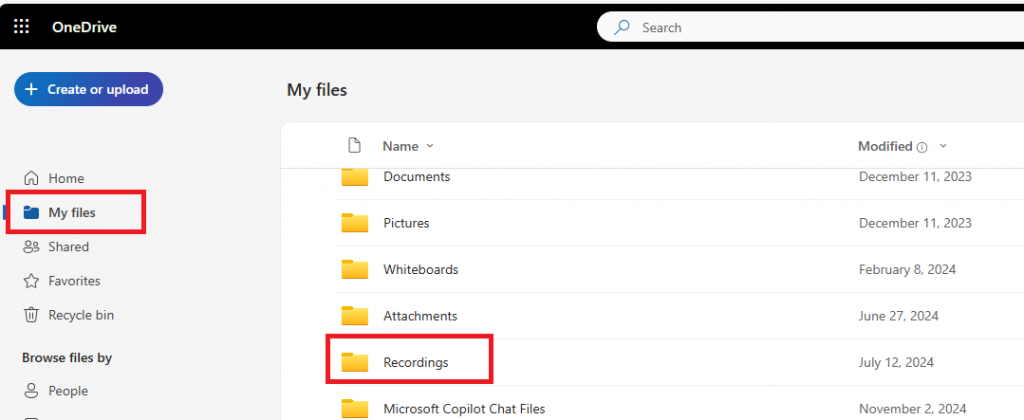The height and width of the screenshot is (420, 1024).
Task: Open the Whiteboards folder
Action: [420, 269]
